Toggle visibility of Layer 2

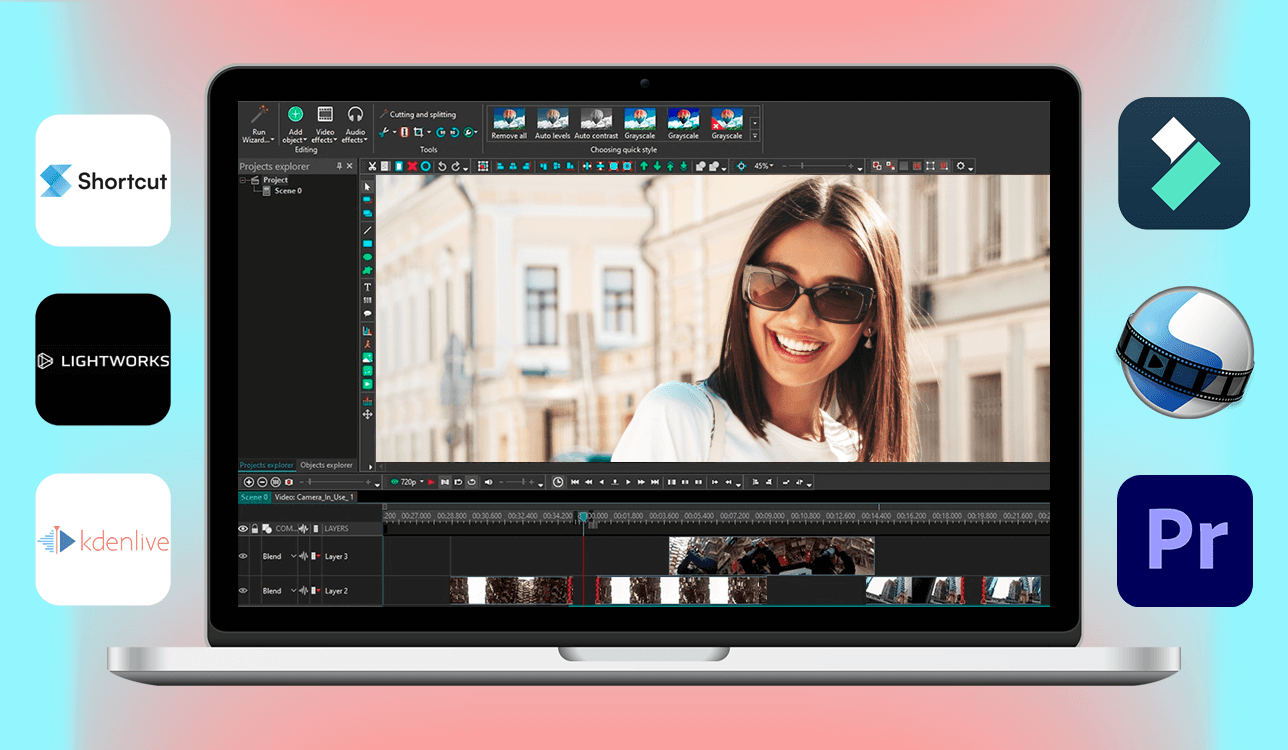[243, 591]
